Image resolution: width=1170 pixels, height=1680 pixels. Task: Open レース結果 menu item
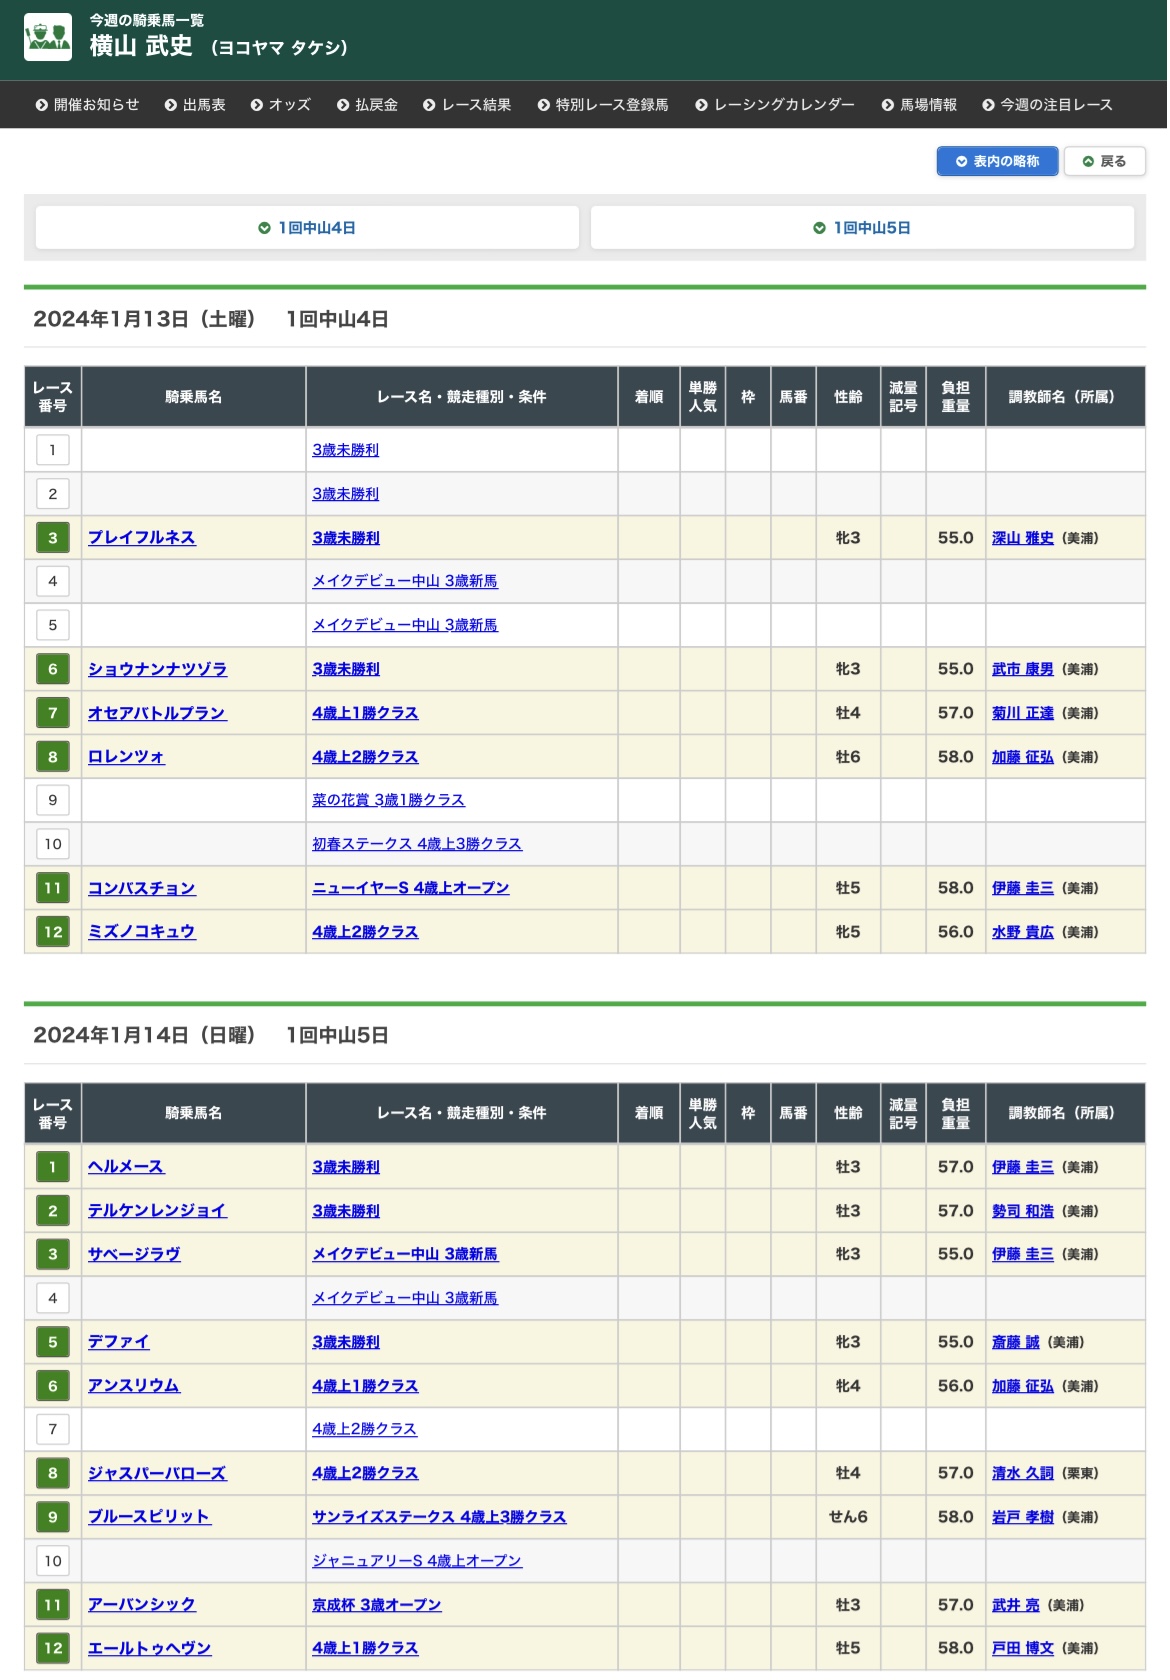pyautogui.click(x=467, y=105)
